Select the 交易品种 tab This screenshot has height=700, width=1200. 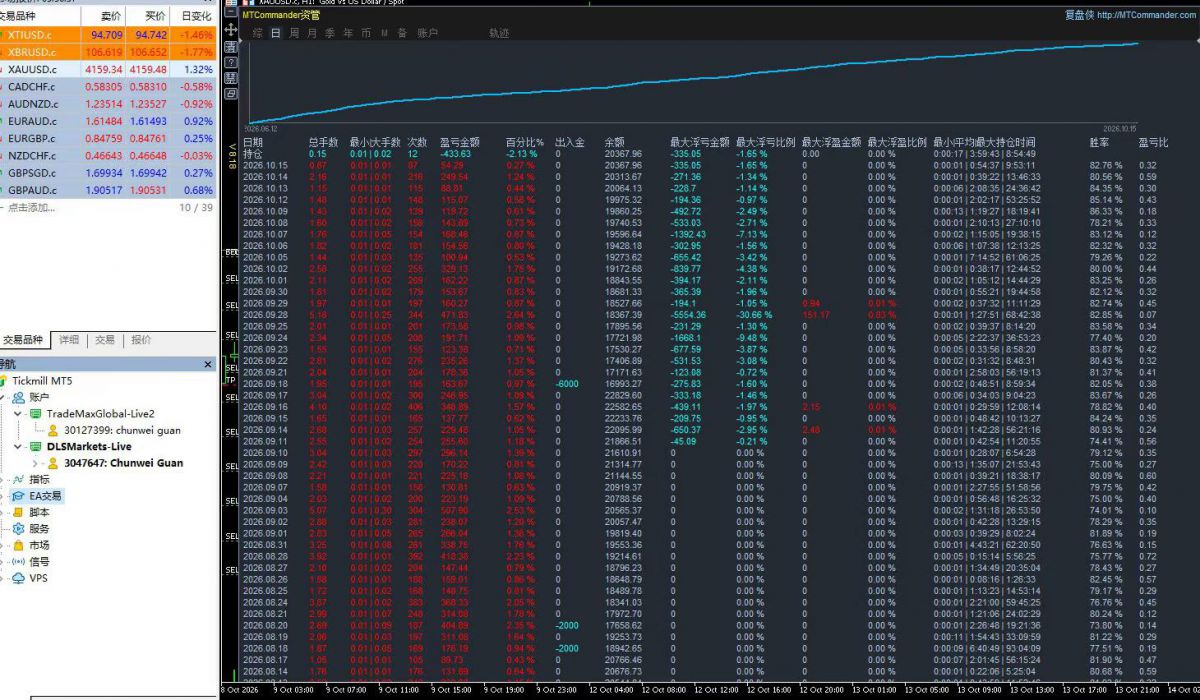[x=24, y=340]
